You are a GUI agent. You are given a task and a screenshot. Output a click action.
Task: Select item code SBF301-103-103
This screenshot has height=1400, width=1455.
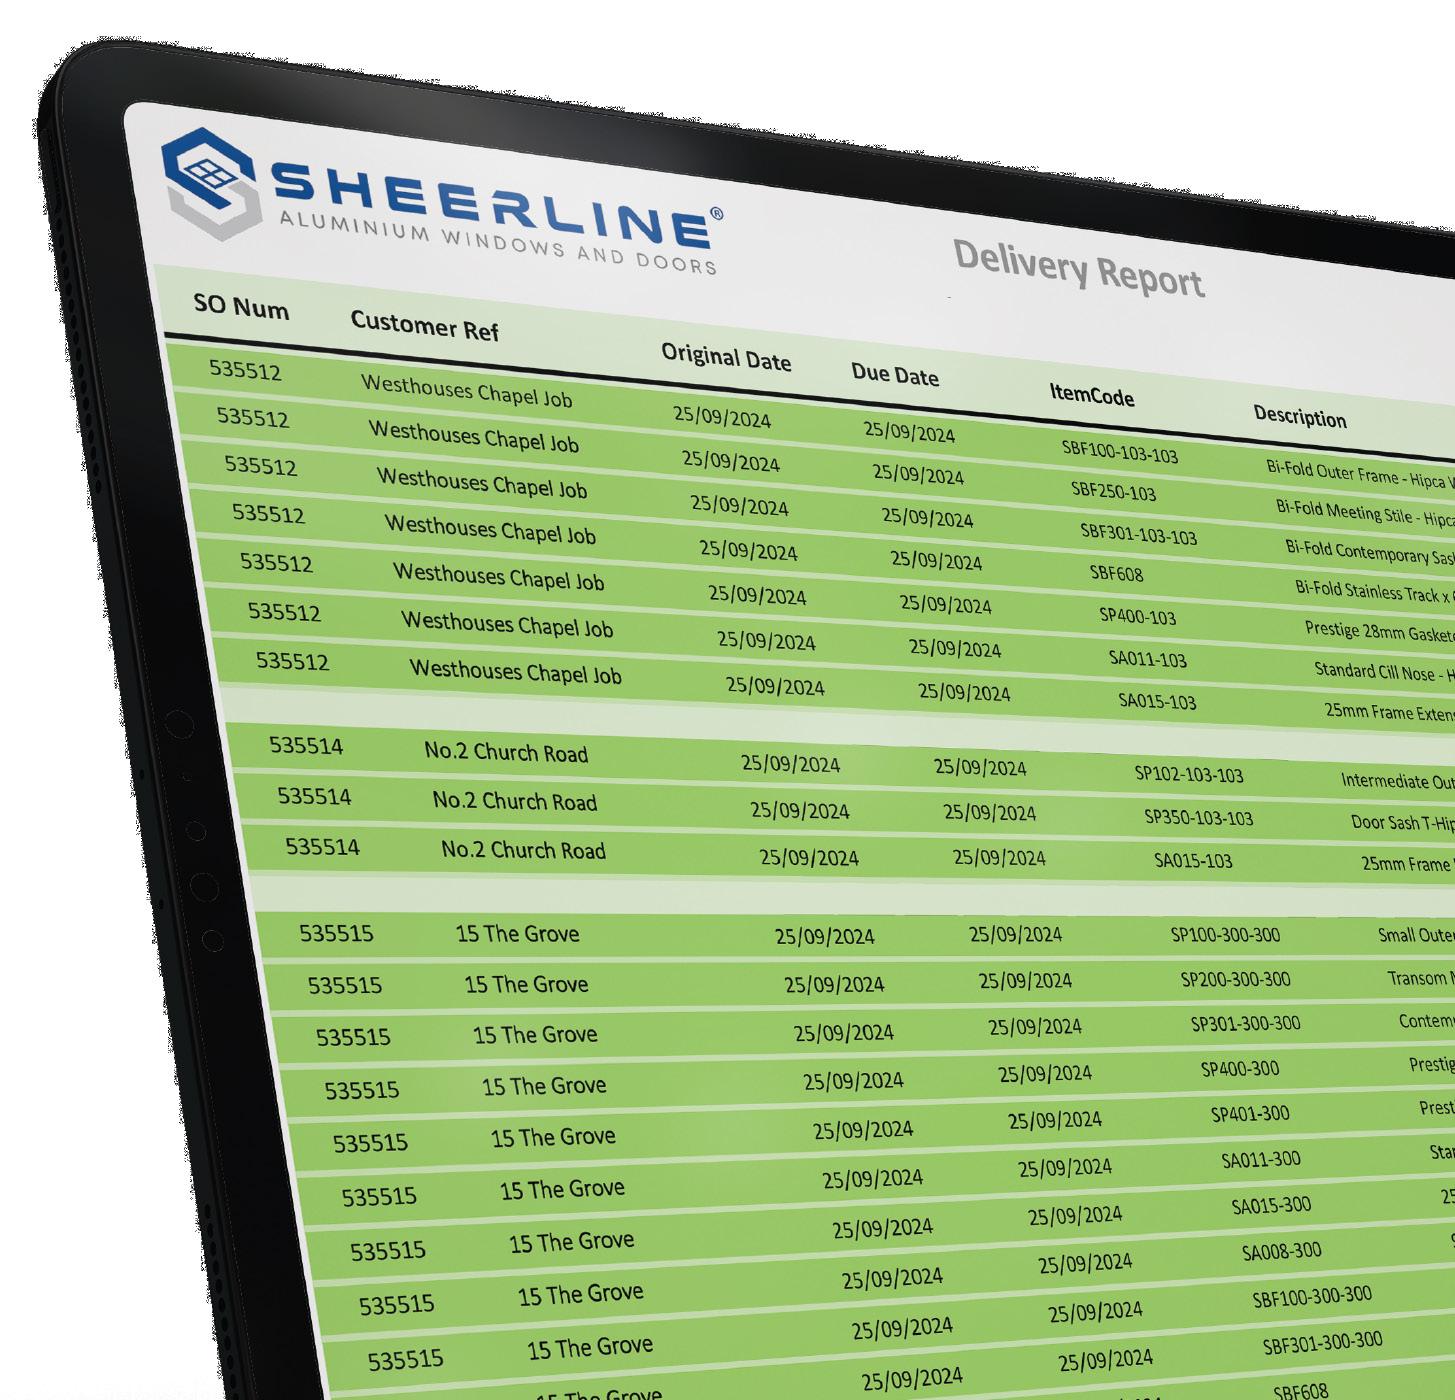(1138, 533)
